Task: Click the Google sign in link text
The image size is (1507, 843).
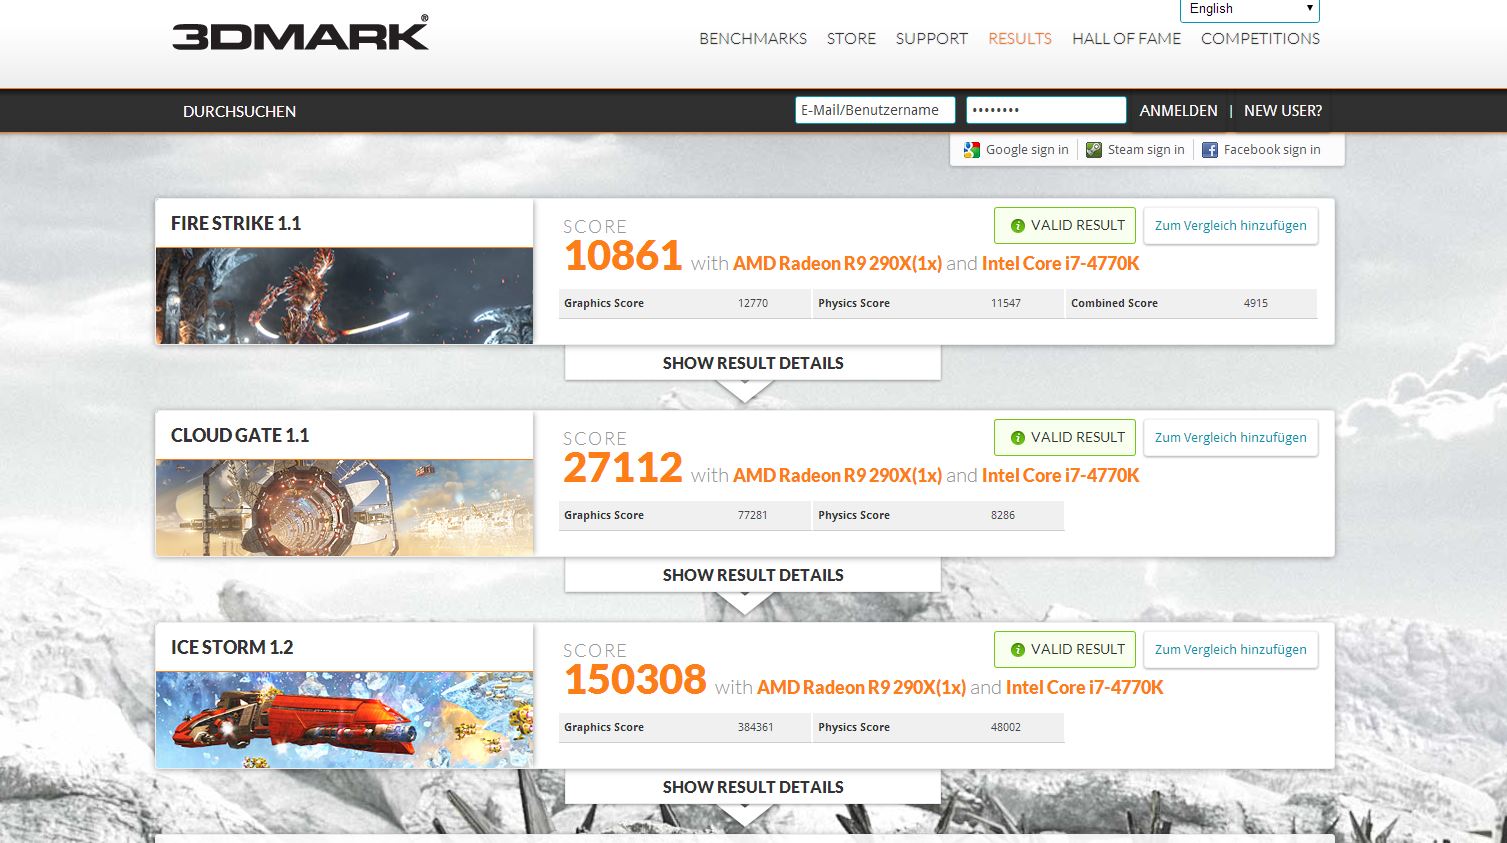Action: (1027, 150)
